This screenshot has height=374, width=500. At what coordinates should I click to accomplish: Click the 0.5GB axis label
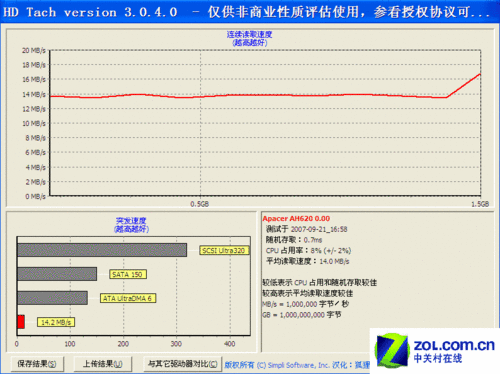point(200,204)
